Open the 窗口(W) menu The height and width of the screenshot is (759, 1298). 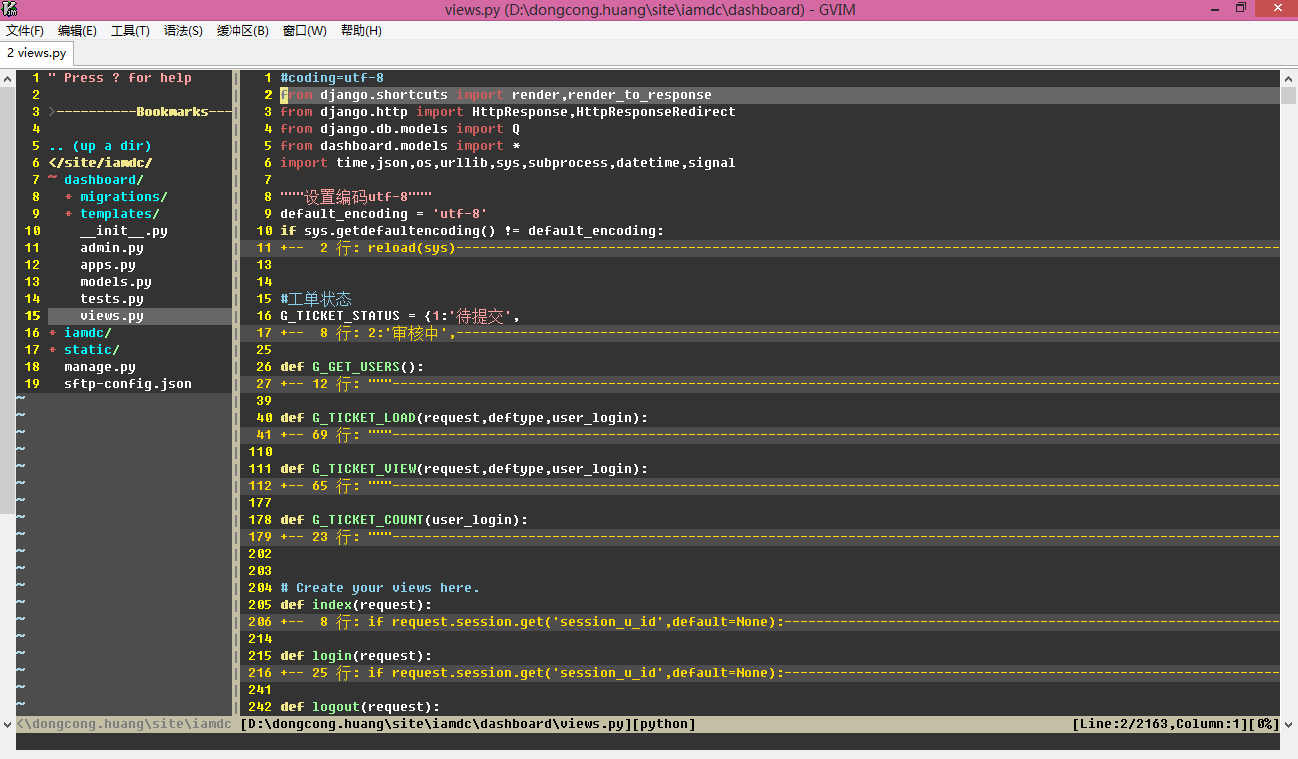point(302,31)
